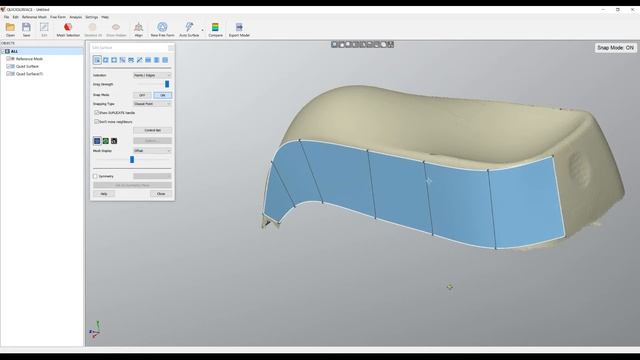Open the Mesh Display dropdown
This screenshot has height=360, width=640.
point(152,151)
